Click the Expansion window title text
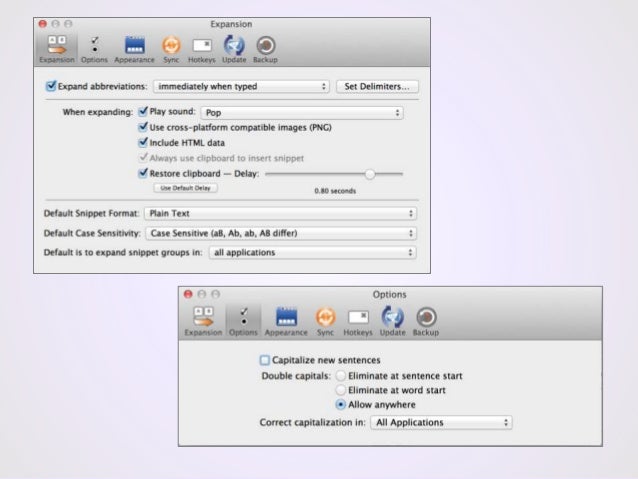This screenshot has width=638, height=479. coord(231,24)
